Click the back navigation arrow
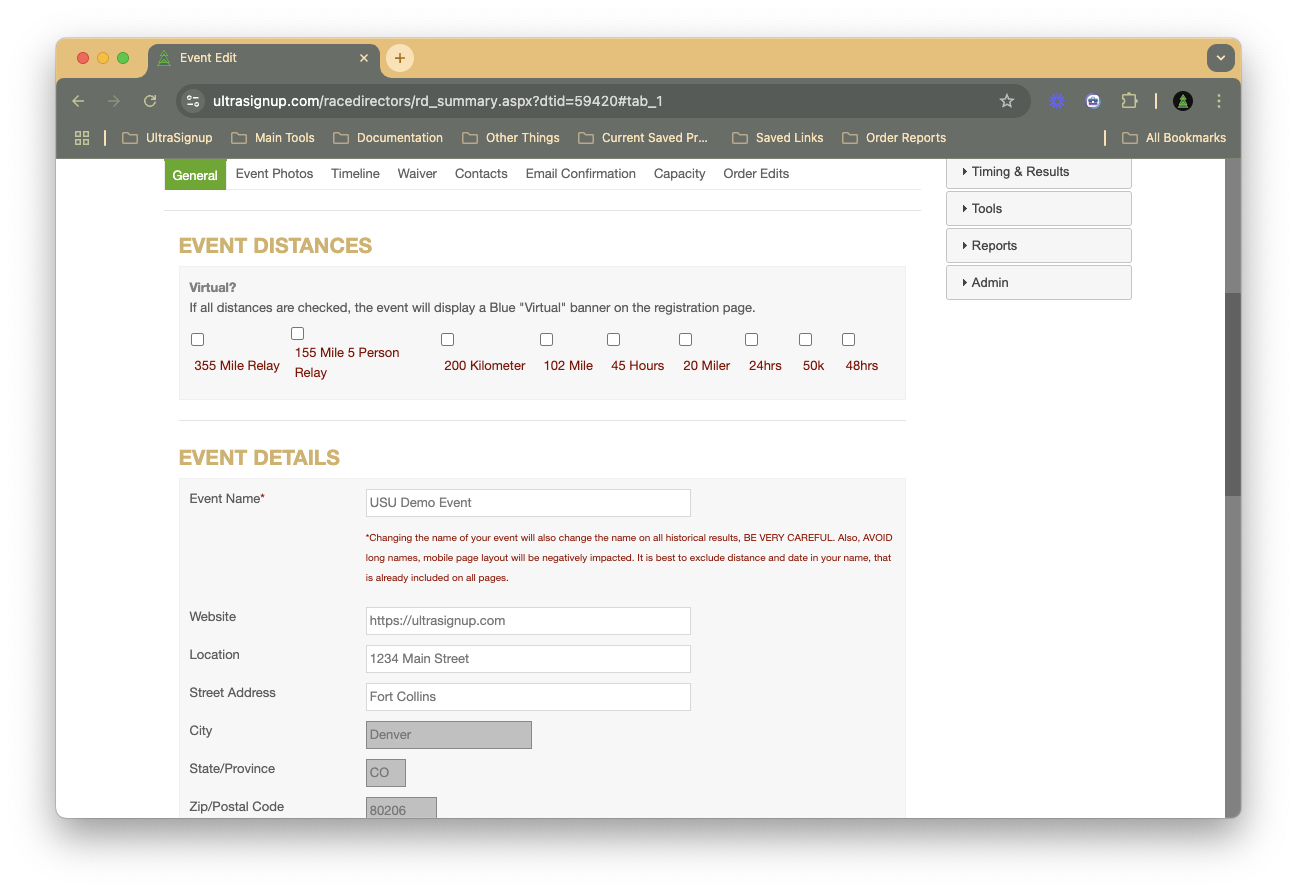Viewport: 1297px width, 892px height. [x=78, y=101]
